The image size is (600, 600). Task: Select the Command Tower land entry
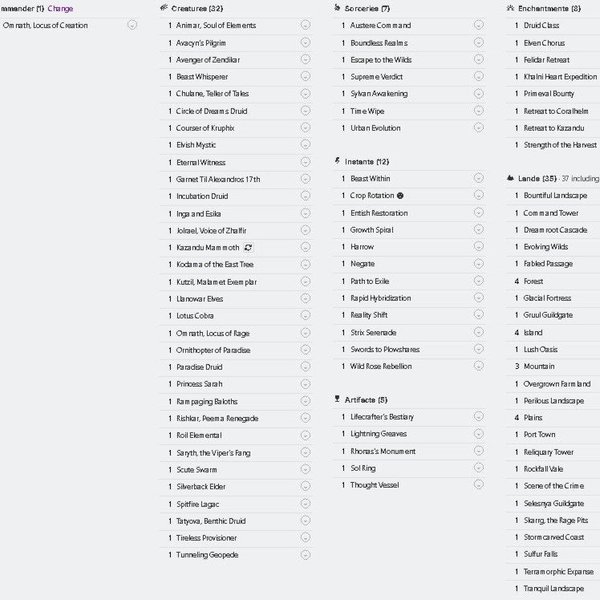(550, 213)
